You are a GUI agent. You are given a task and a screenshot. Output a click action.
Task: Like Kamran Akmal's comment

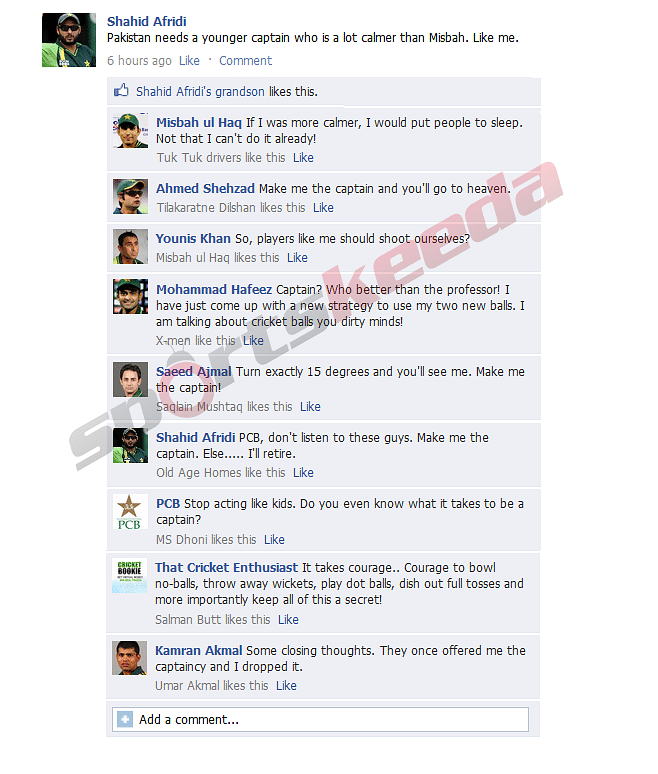click(286, 686)
